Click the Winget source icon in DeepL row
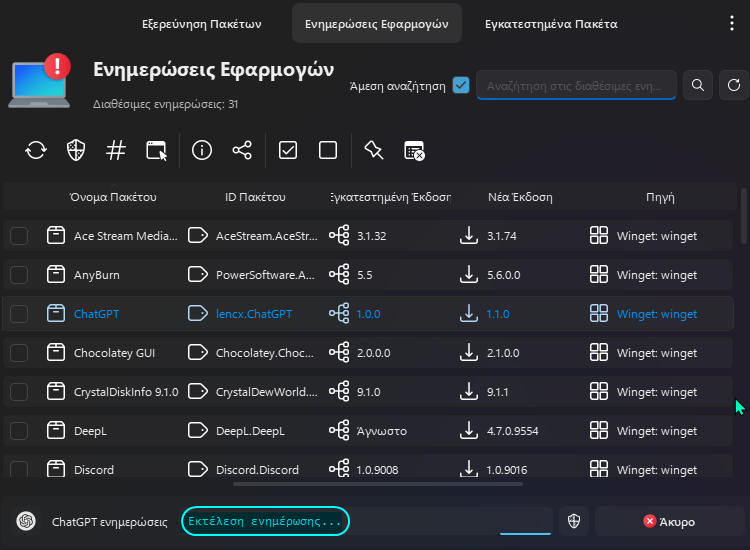The height and width of the screenshot is (550, 750). pyautogui.click(x=599, y=430)
